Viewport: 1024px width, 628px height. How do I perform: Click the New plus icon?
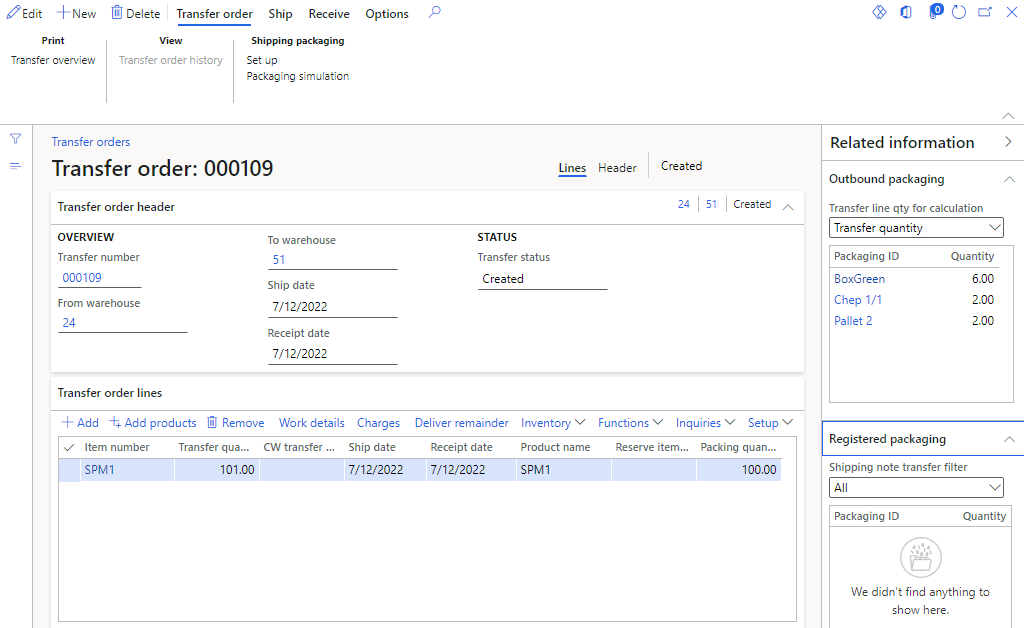[62, 13]
